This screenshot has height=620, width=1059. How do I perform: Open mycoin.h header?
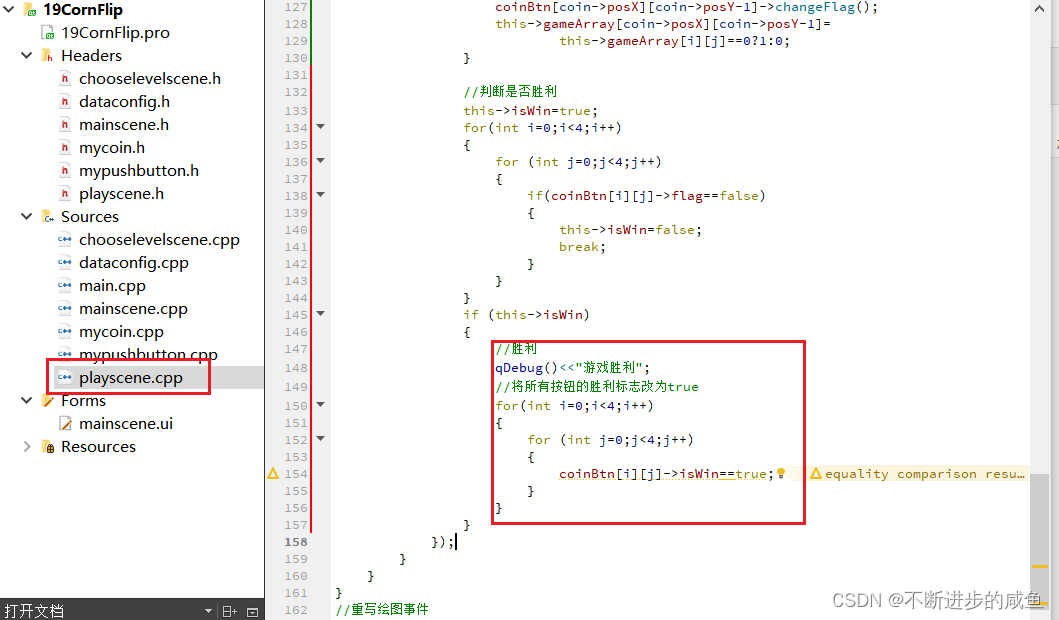111,147
